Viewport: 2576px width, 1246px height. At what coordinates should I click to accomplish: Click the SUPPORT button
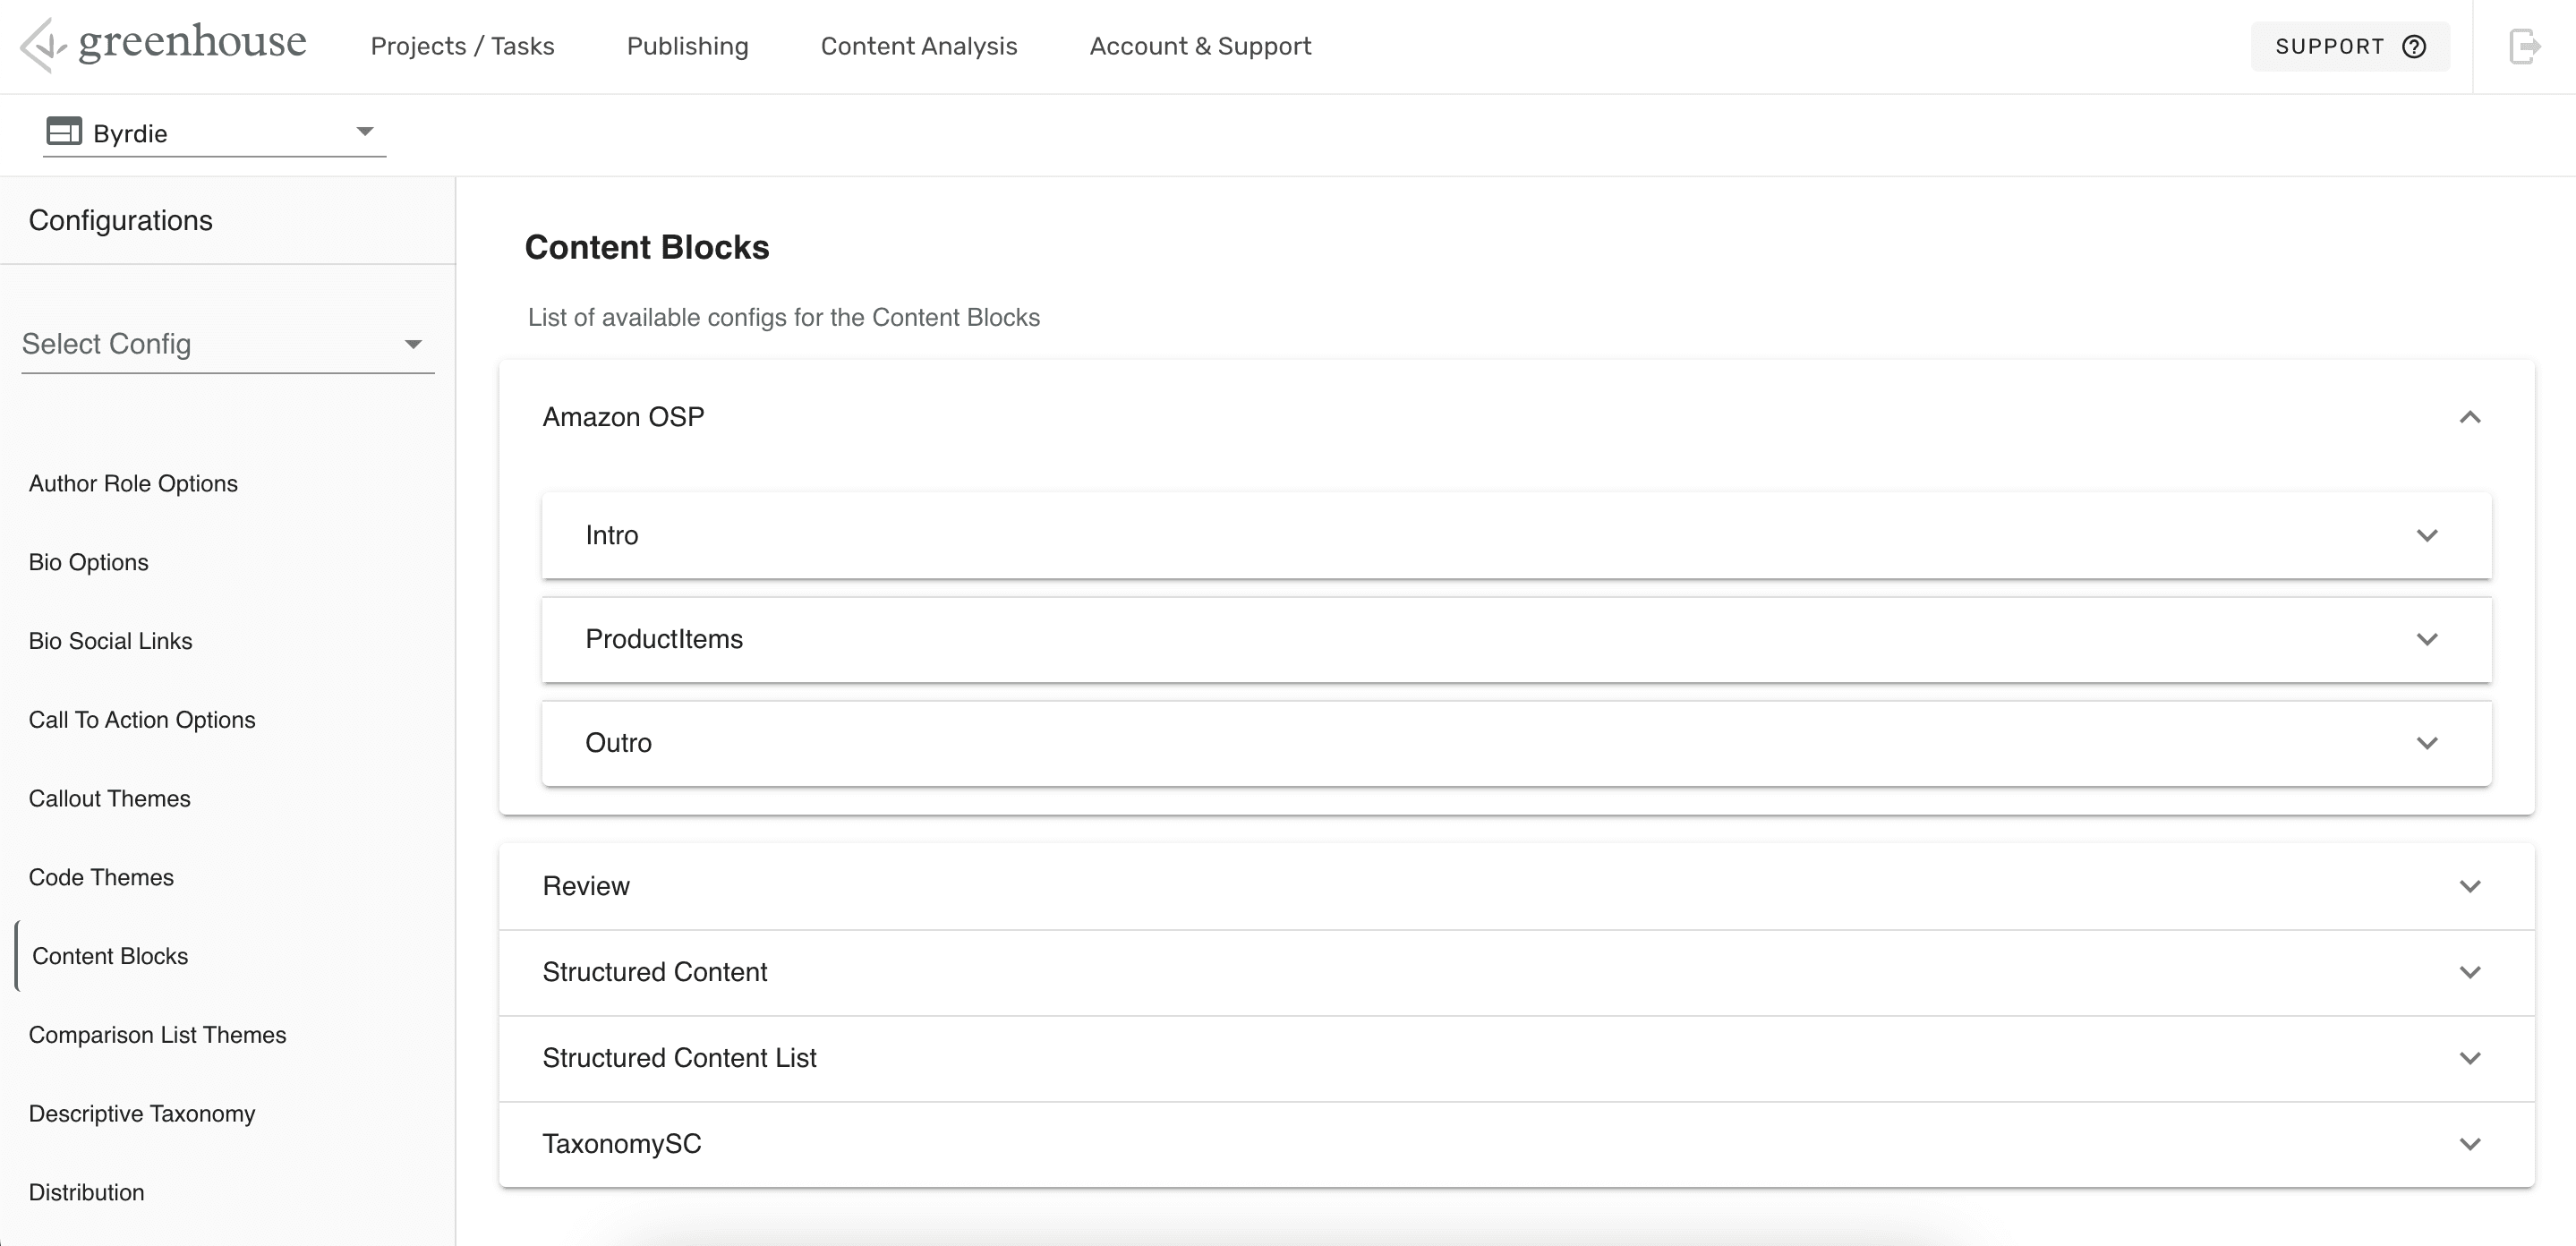click(2349, 46)
